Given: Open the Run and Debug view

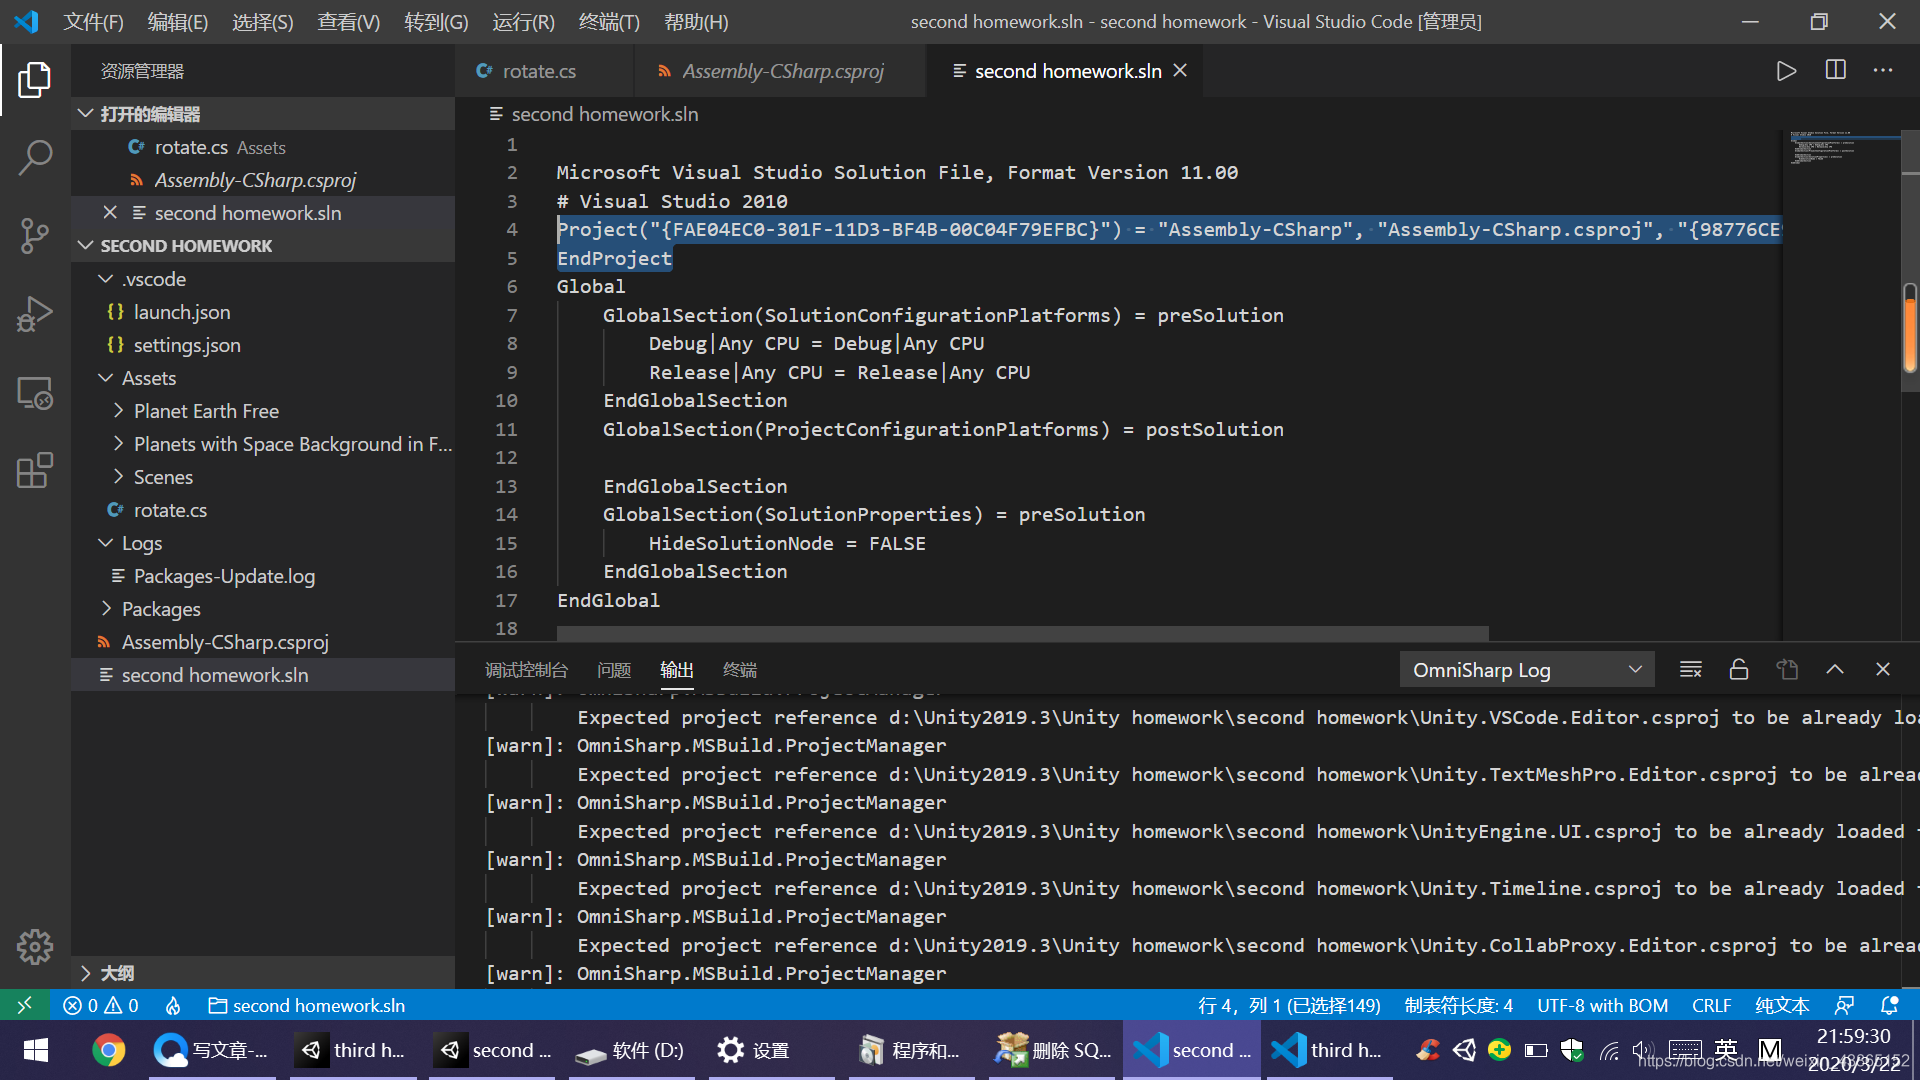Looking at the screenshot, I should (36, 313).
